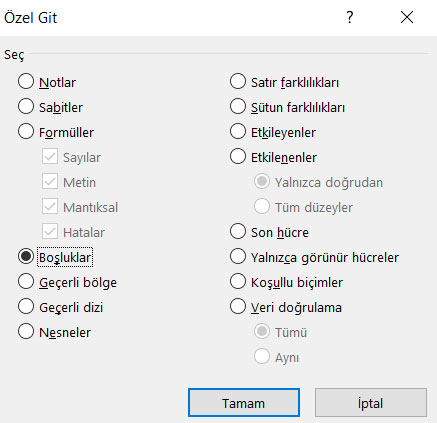Choose the Sabitler option
The image size is (437, 423).
click(x=26, y=107)
